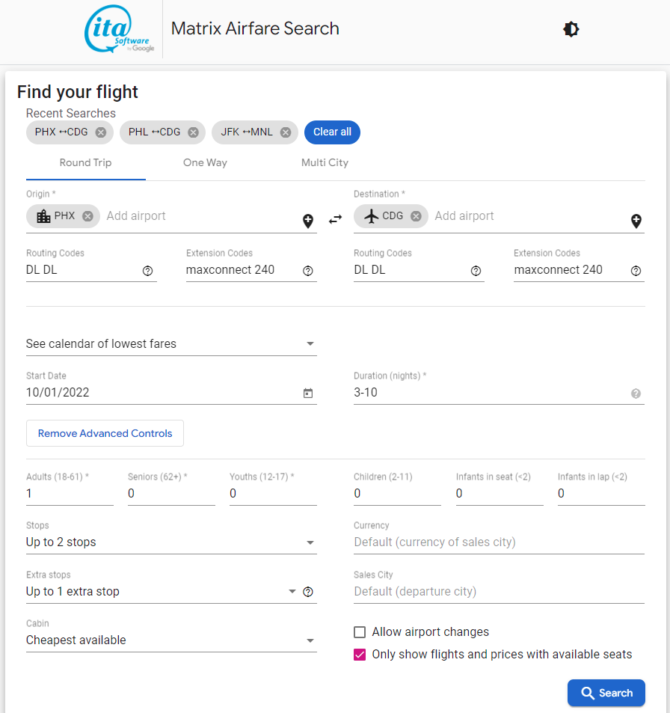This screenshot has width=670, height=713.
Task: Remove PHX from the origin field
Action: (88, 216)
